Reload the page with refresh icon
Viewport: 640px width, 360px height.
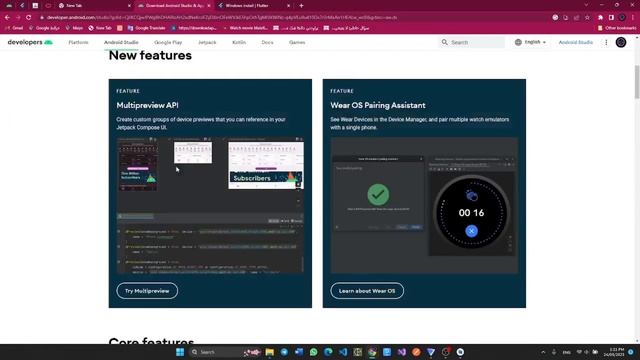(29, 18)
